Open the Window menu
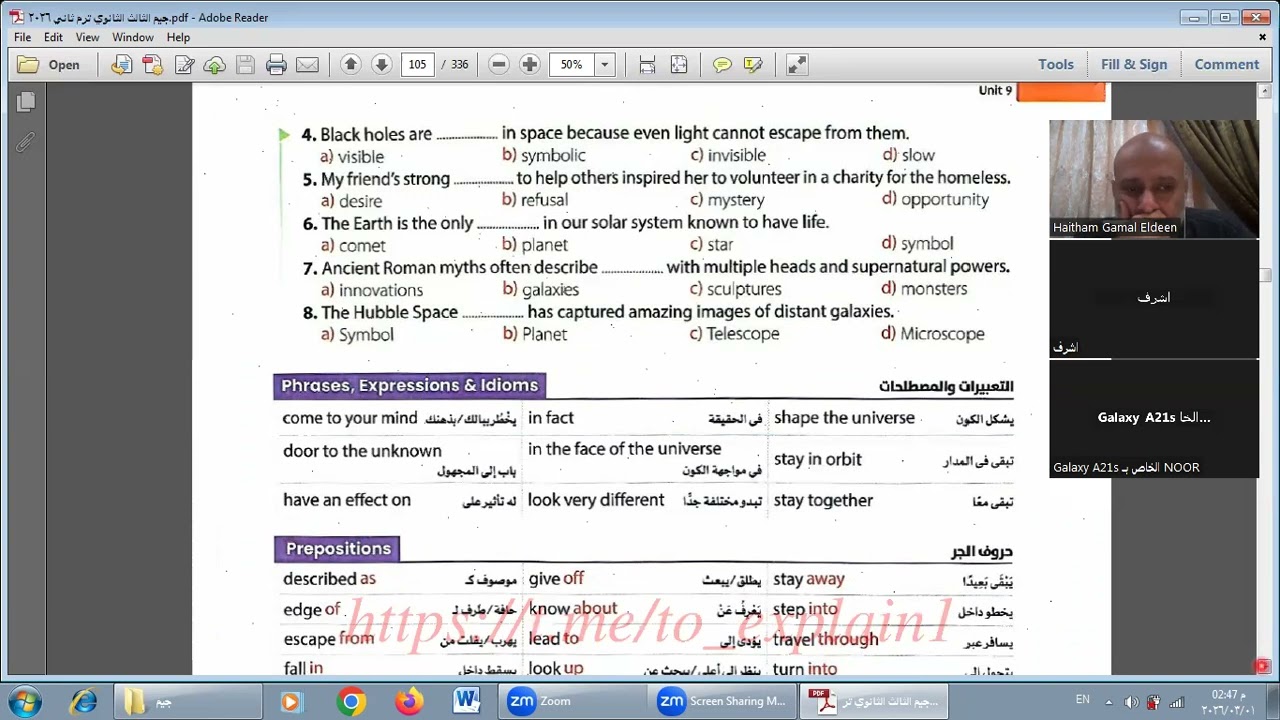This screenshot has height=720, width=1280. [132, 37]
